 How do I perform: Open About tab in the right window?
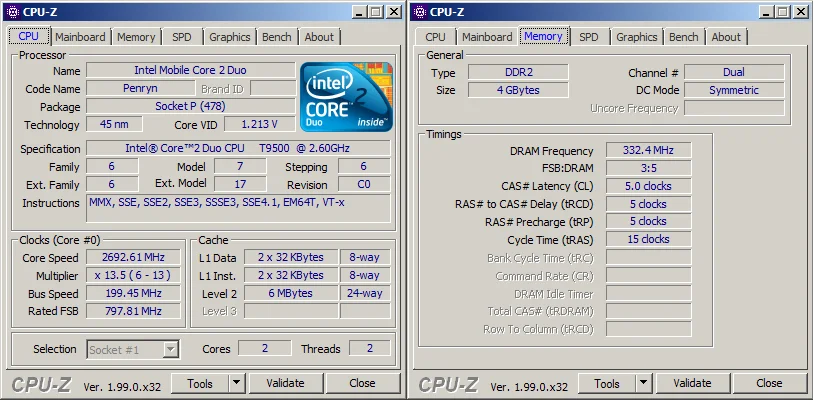pyautogui.click(x=726, y=37)
